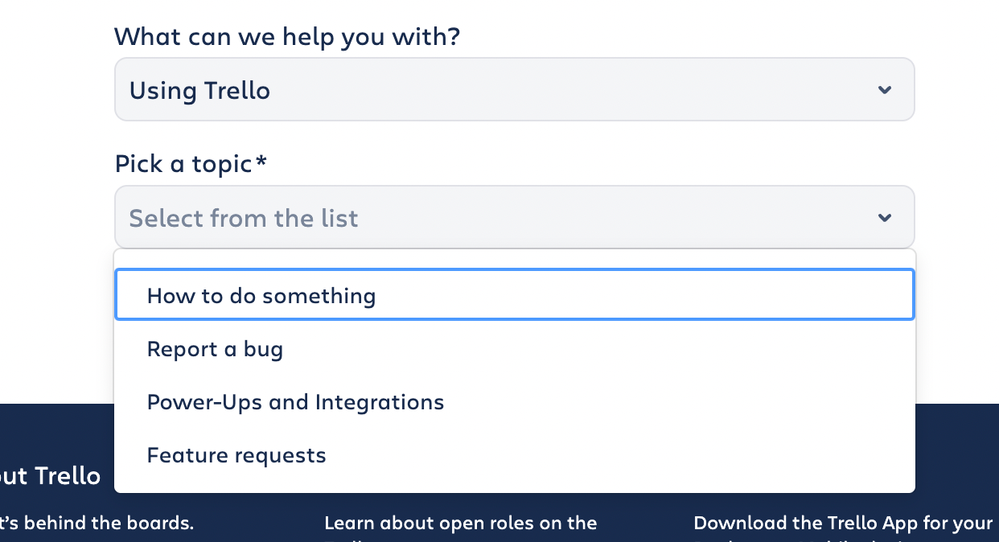Open the 'What can we help you with' dropdown
Image resolution: width=999 pixels, height=542 pixels.
(x=514, y=90)
